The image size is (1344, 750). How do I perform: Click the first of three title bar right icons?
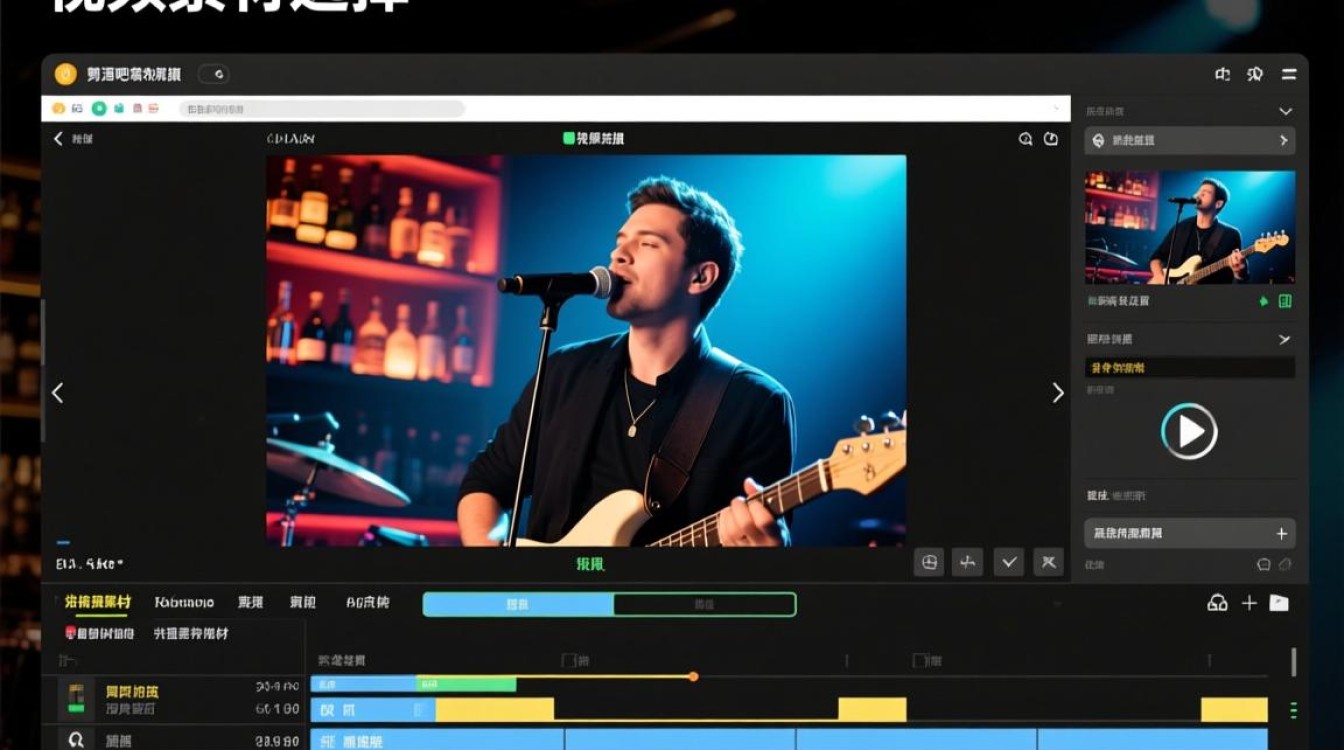[1222, 74]
